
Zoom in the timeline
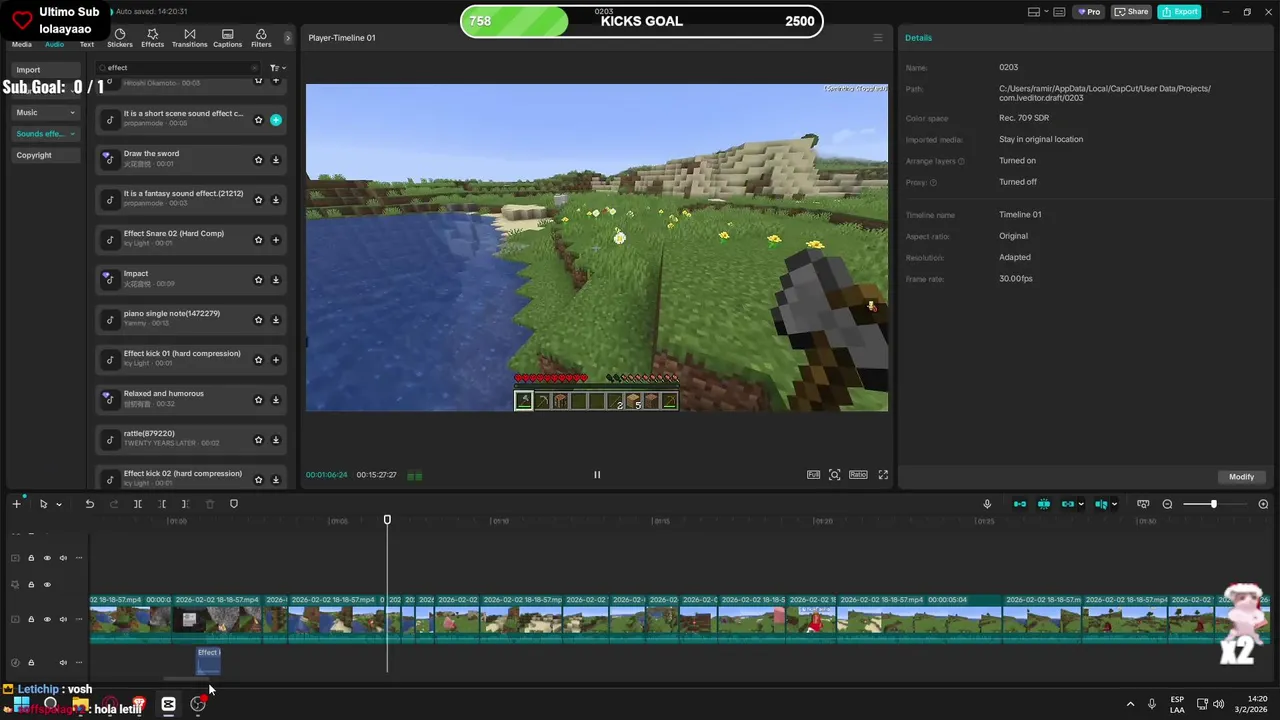pyautogui.click(x=1263, y=504)
